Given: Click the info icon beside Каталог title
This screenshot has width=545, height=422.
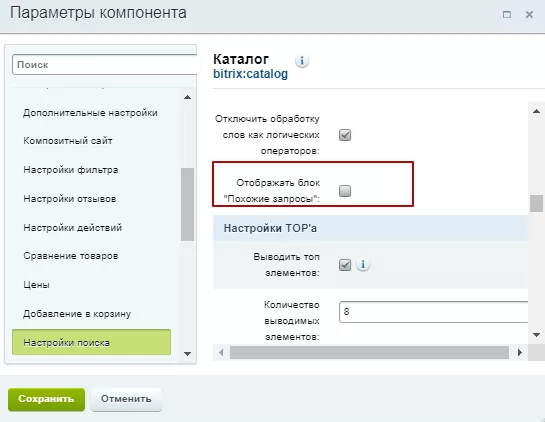Looking at the screenshot, I should click(302, 61).
